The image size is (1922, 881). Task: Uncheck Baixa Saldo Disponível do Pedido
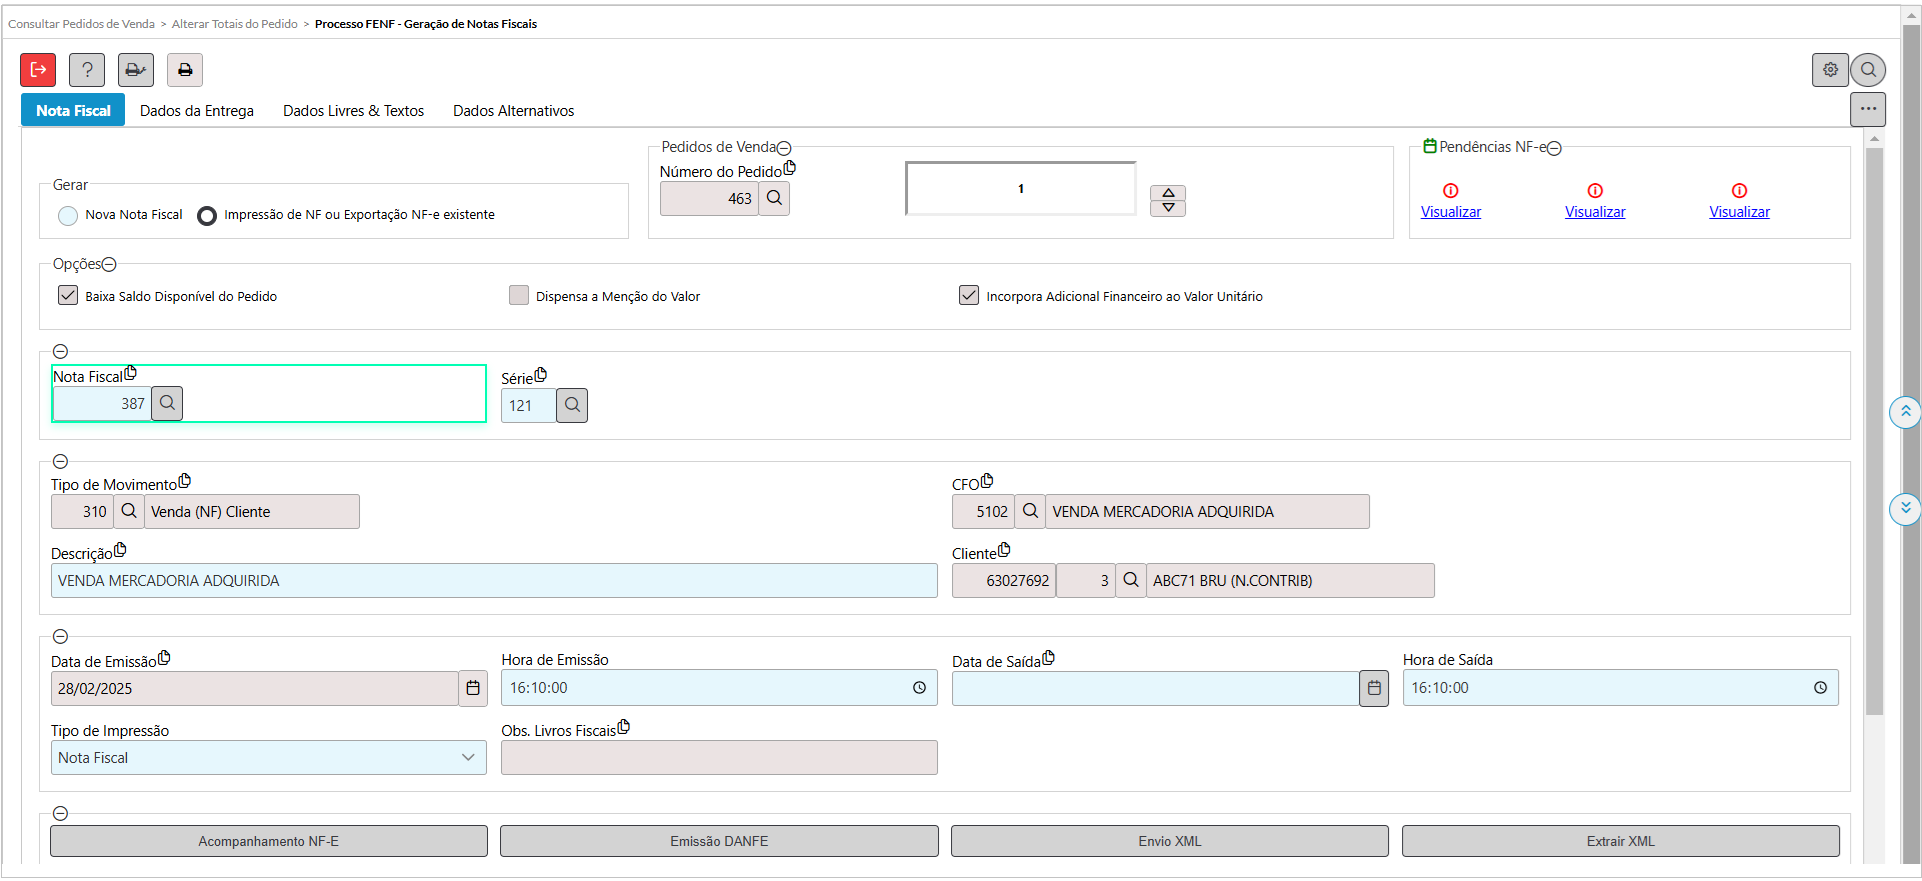click(68, 296)
